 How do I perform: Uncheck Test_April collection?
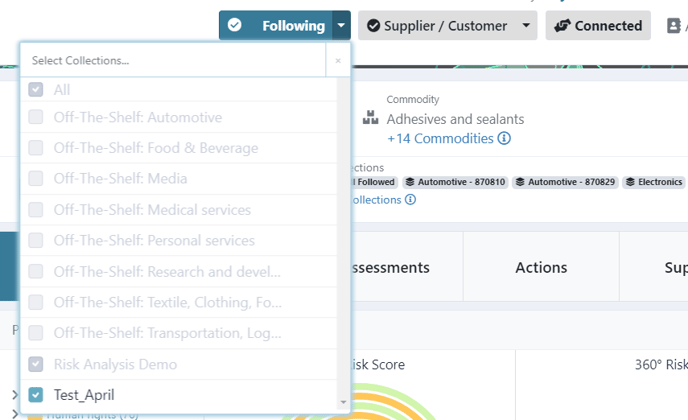click(x=36, y=395)
